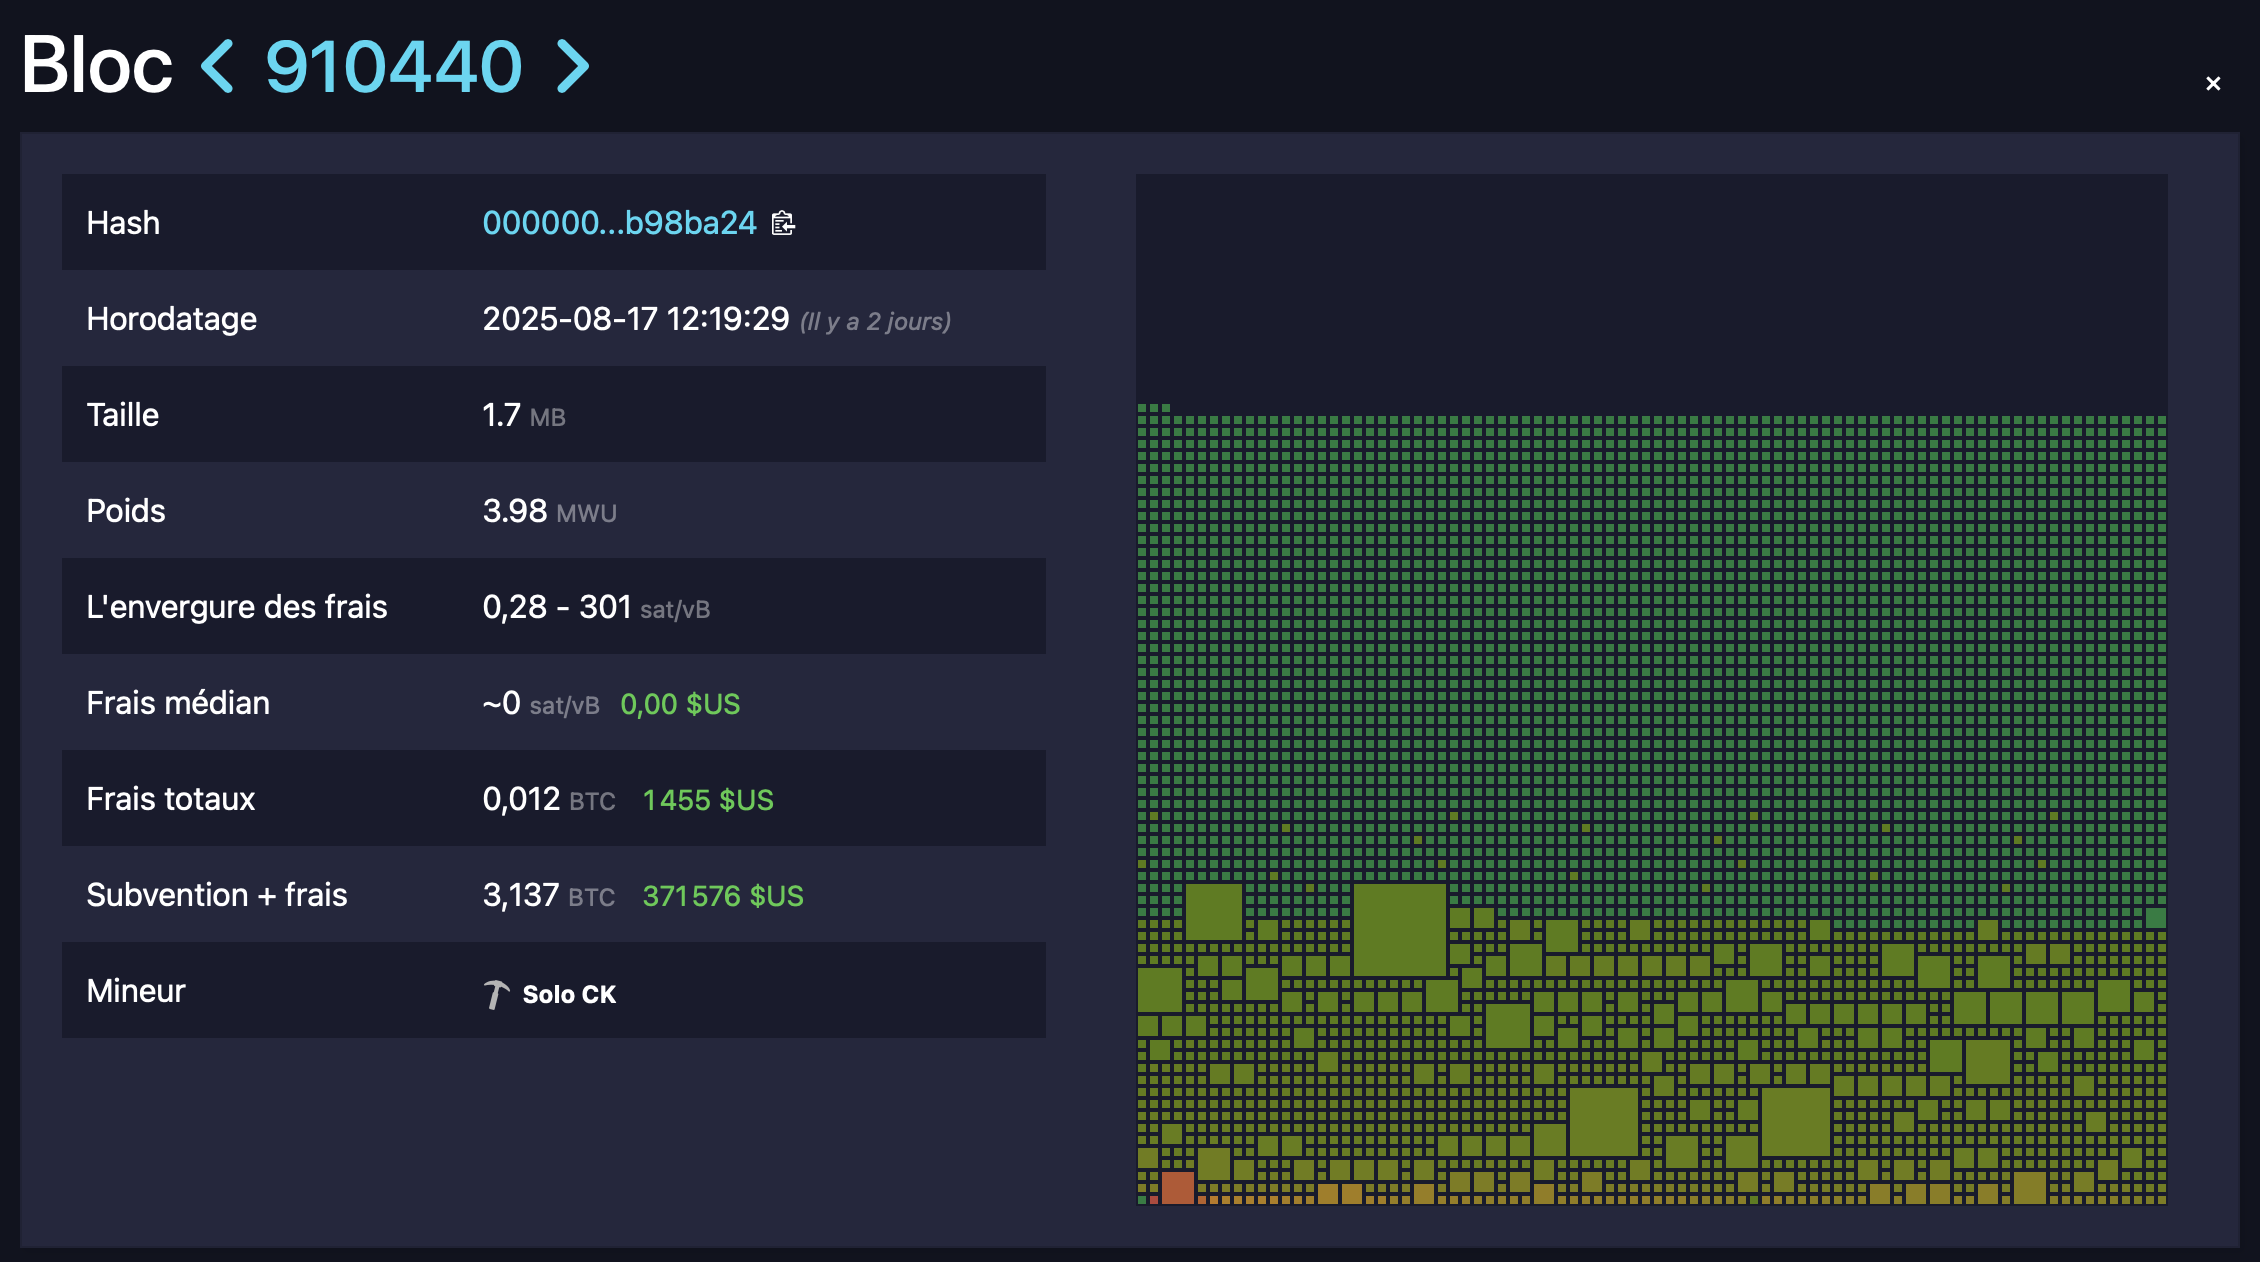Open the hash link 000000...b98ba24
This screenshot has height=1262, width=2260.
coord(619,223)
